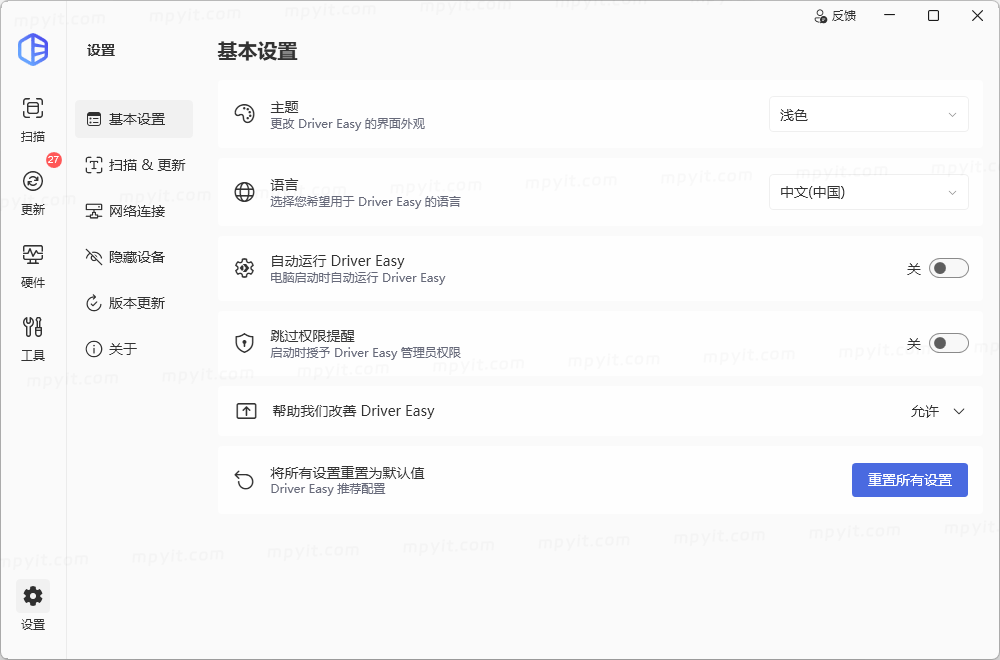Maximize the Driver Easy window
1000x660 pixels.
point(933,15)
